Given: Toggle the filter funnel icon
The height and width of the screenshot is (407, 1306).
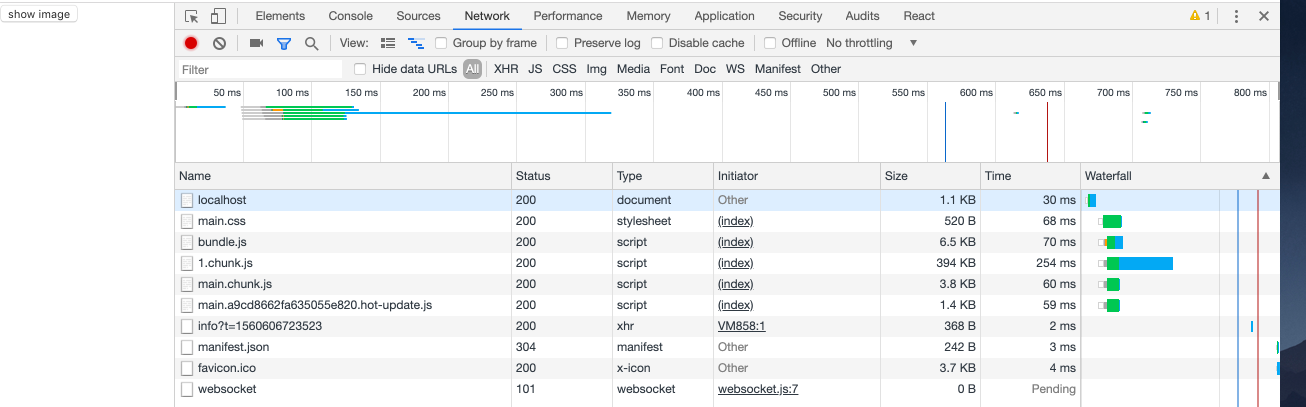Looking at the screenshot, I should (x=284, y=43).
